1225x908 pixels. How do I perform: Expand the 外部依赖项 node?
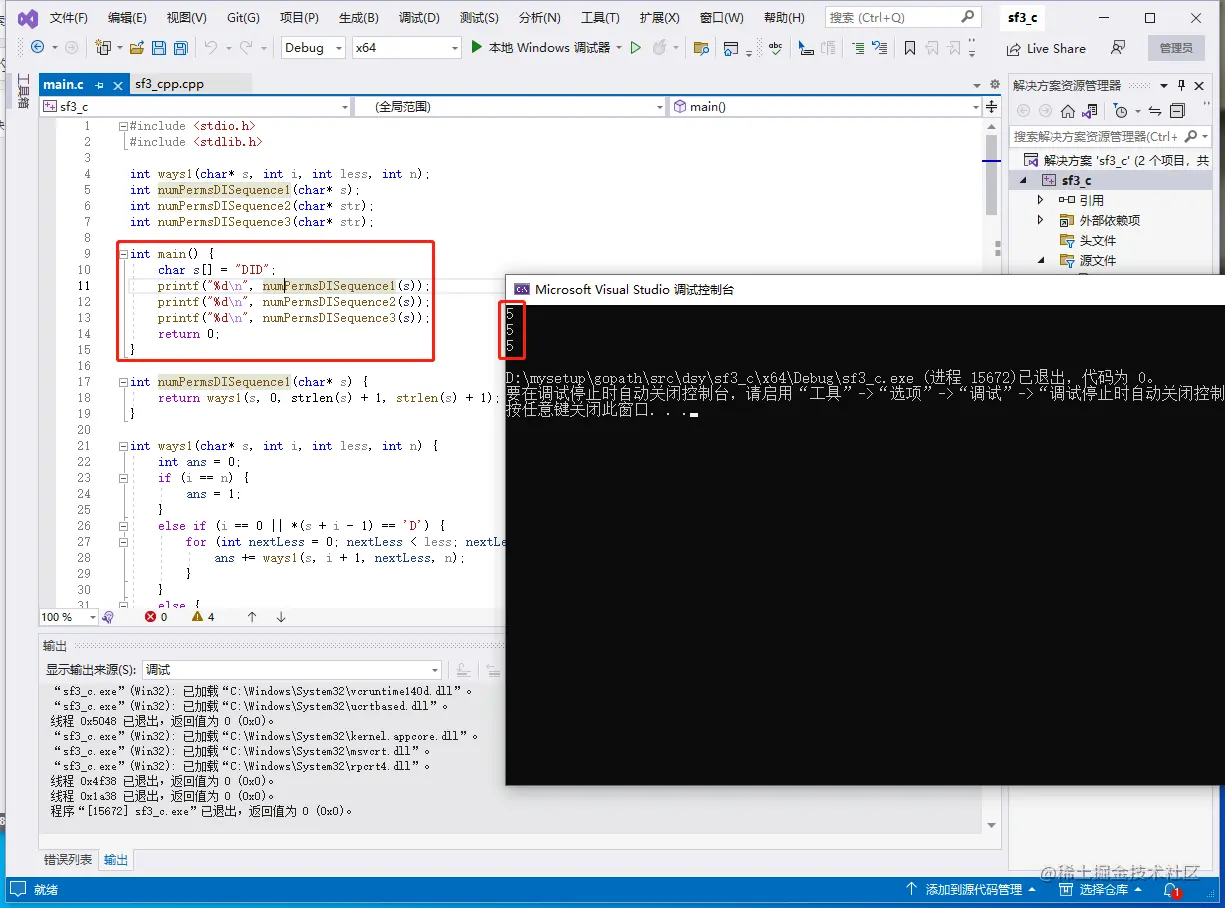point(1041,220)
